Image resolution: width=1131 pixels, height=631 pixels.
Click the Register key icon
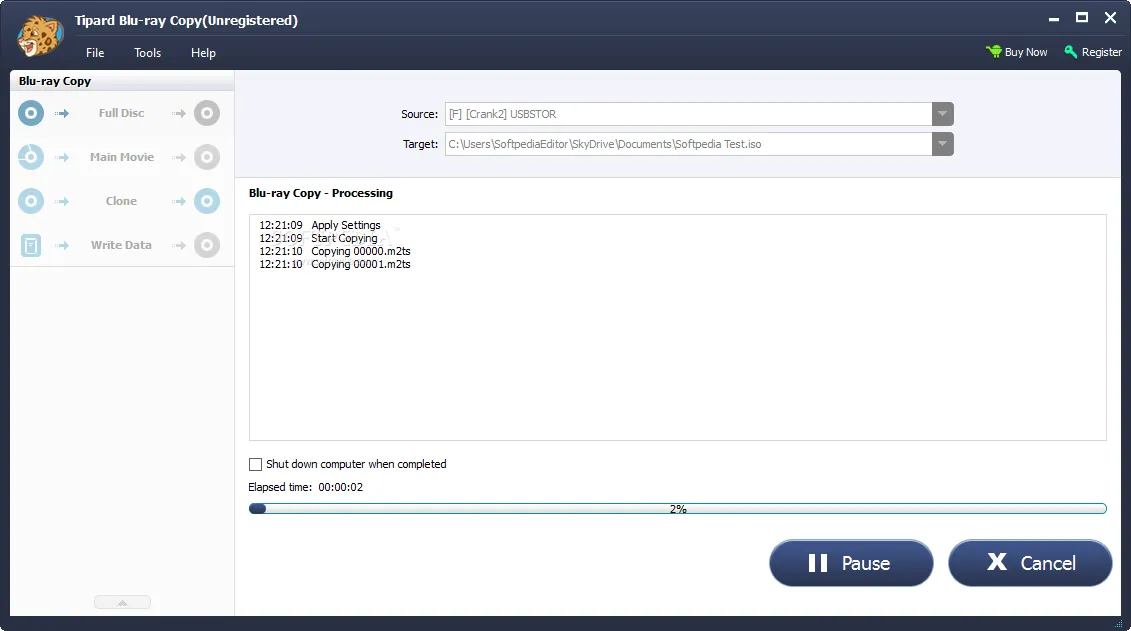pyautogui.click(x=1071, y=52)
